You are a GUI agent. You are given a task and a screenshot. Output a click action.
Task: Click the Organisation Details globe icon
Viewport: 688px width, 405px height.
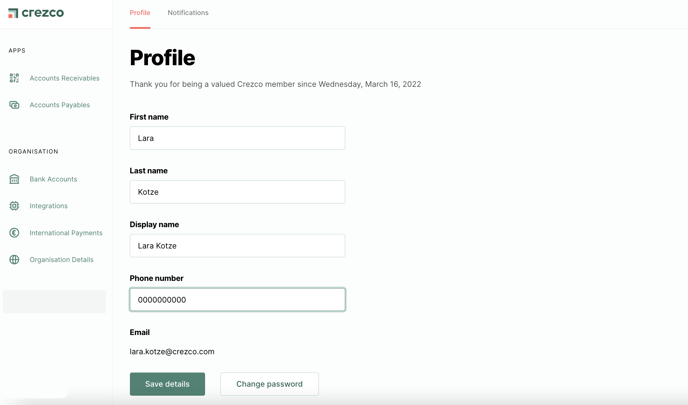(x=14, y=259)
